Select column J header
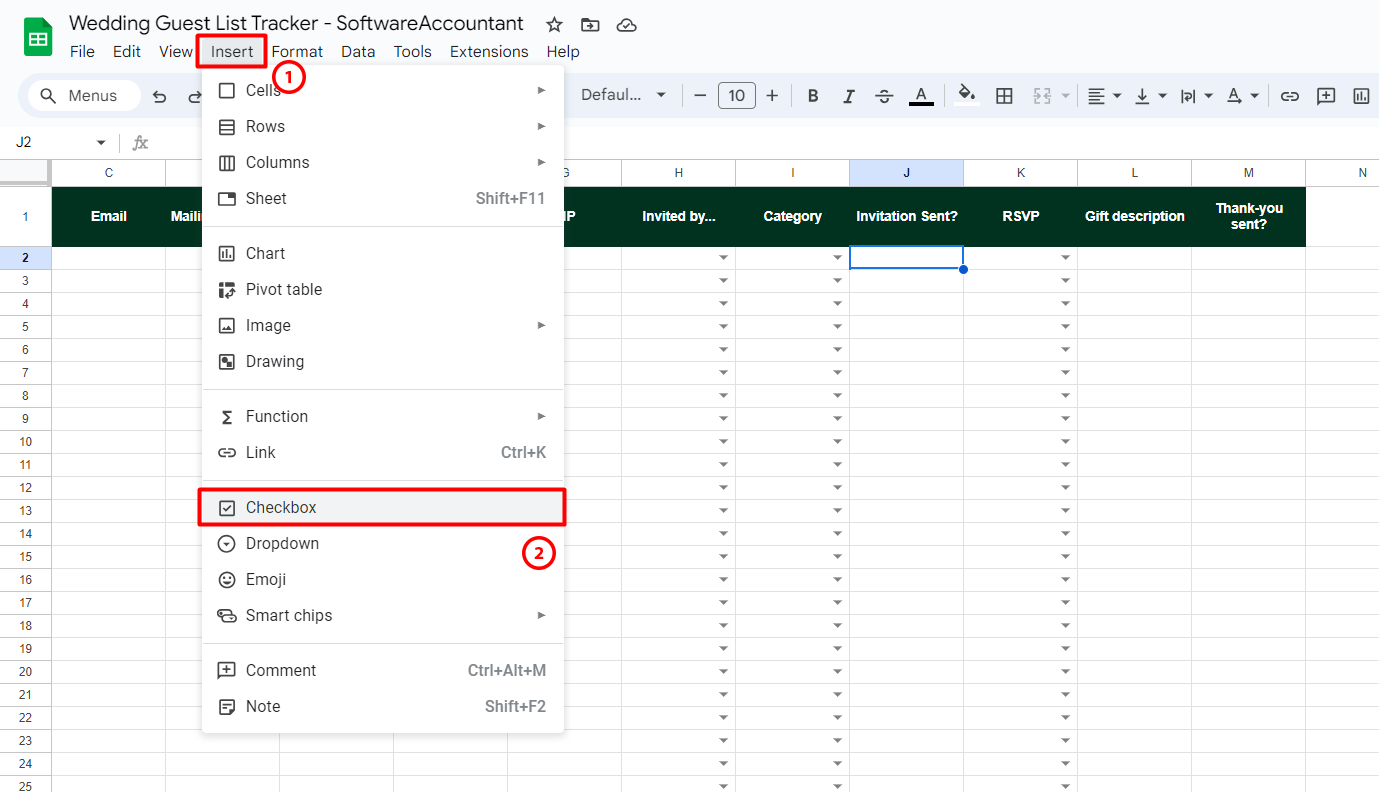The width and height of the screenshot is (1379, 792). 907,173
